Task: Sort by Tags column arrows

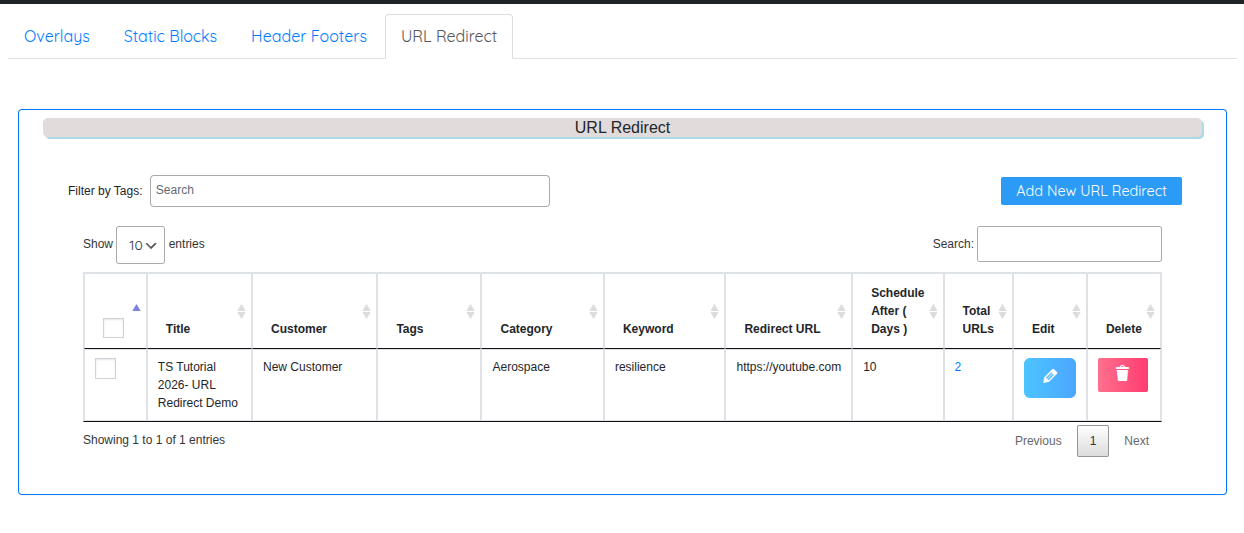Action: pyautogui.click(x=470, y=311)
